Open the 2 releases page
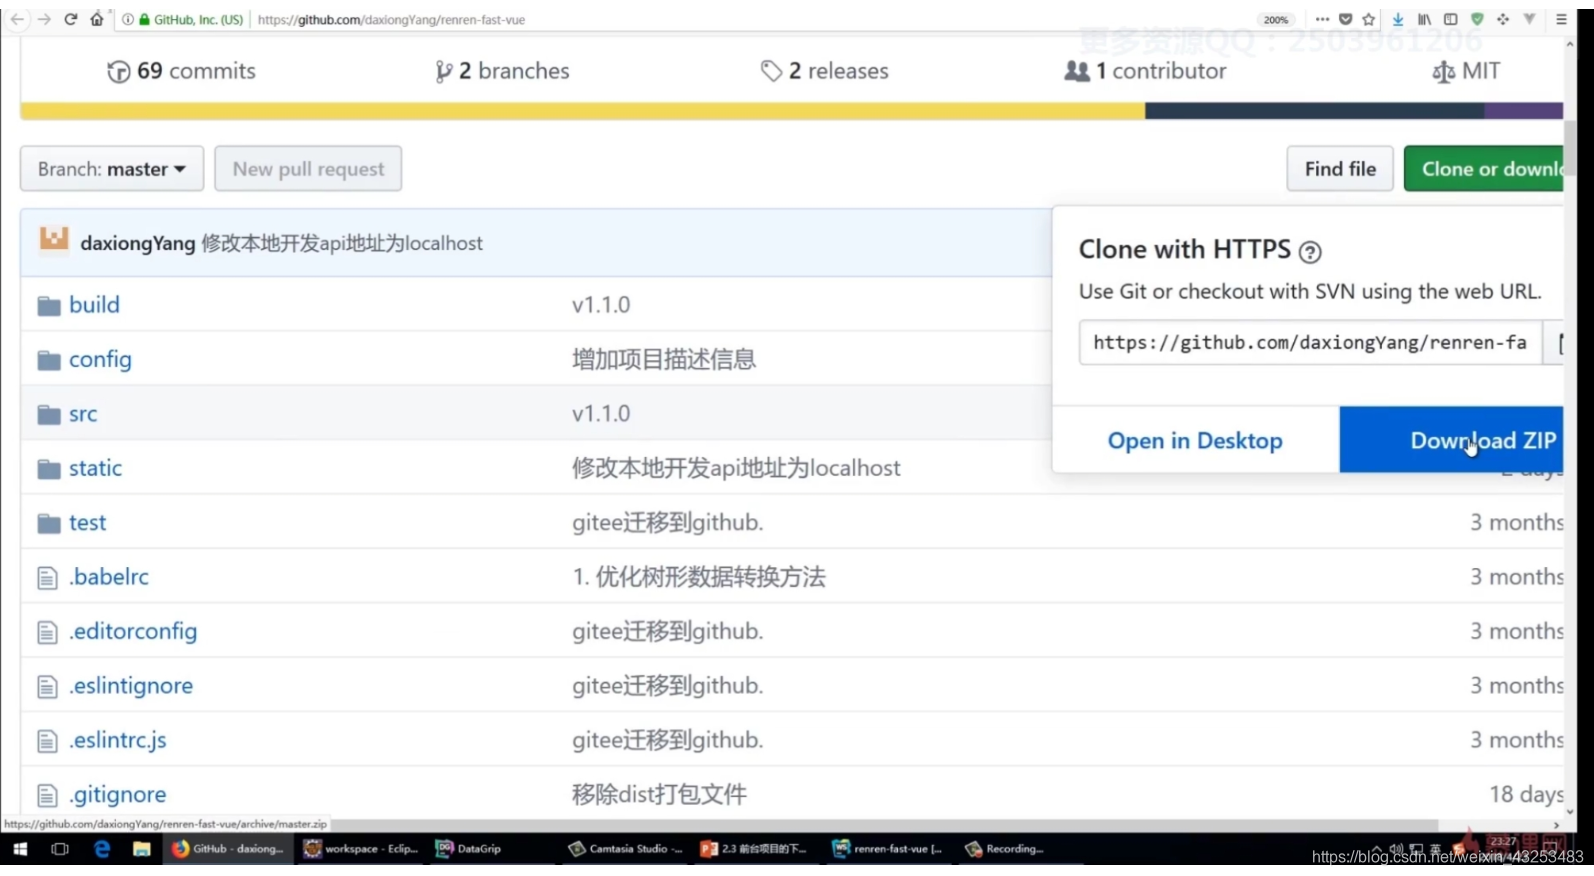1594x876 pixels. point(824,71)
